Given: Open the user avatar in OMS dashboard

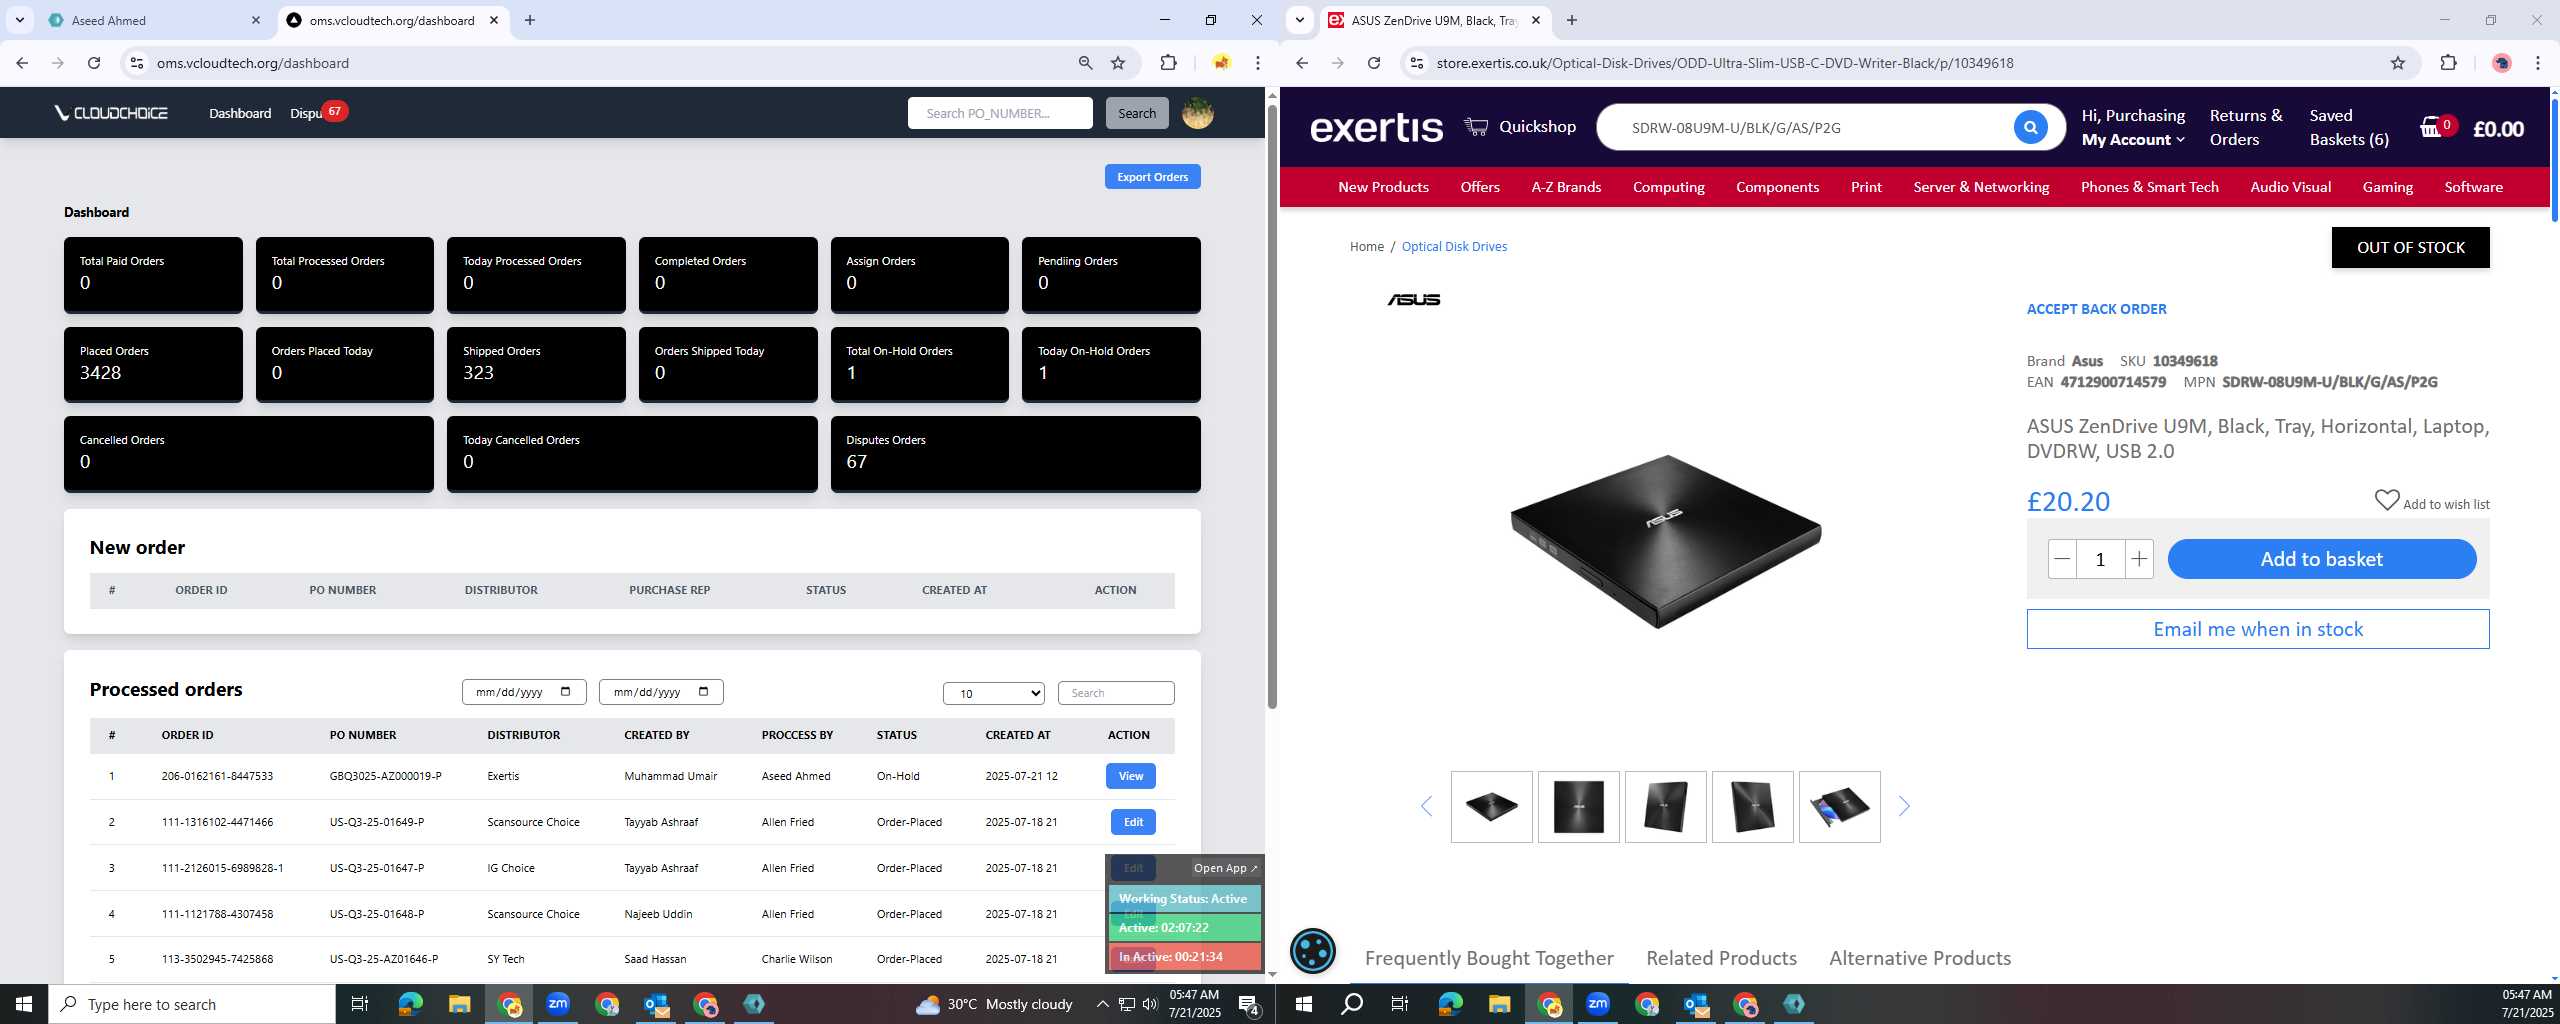Looking at the screenshot, I should (1198, 113).
